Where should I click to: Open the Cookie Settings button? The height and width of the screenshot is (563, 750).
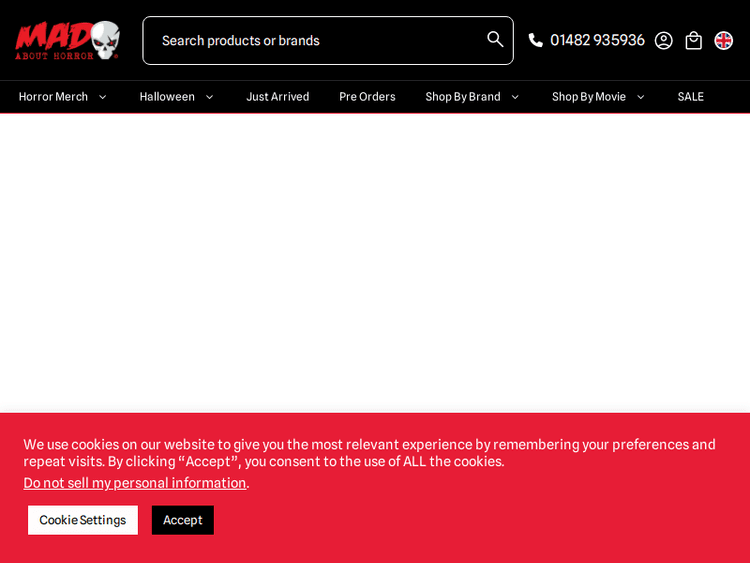pos(83,520)
